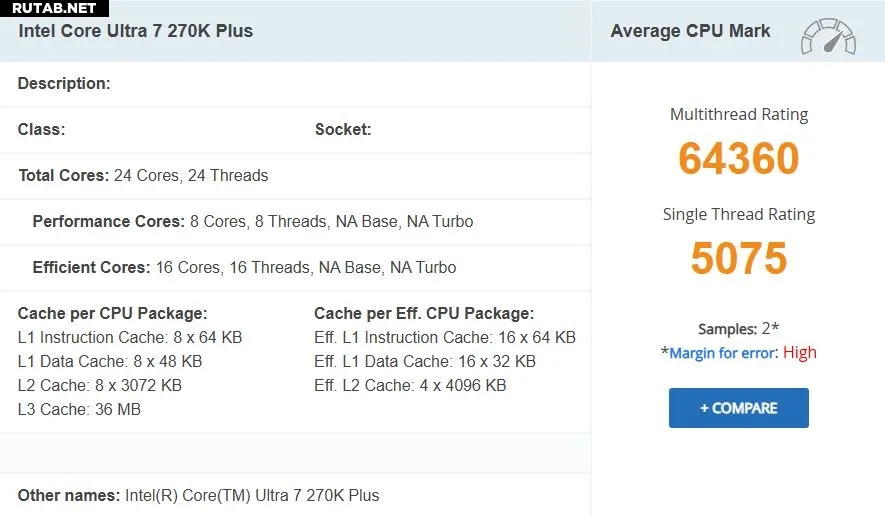Click the Total Cores row
The image size is (885, 517).
(143, 176)
